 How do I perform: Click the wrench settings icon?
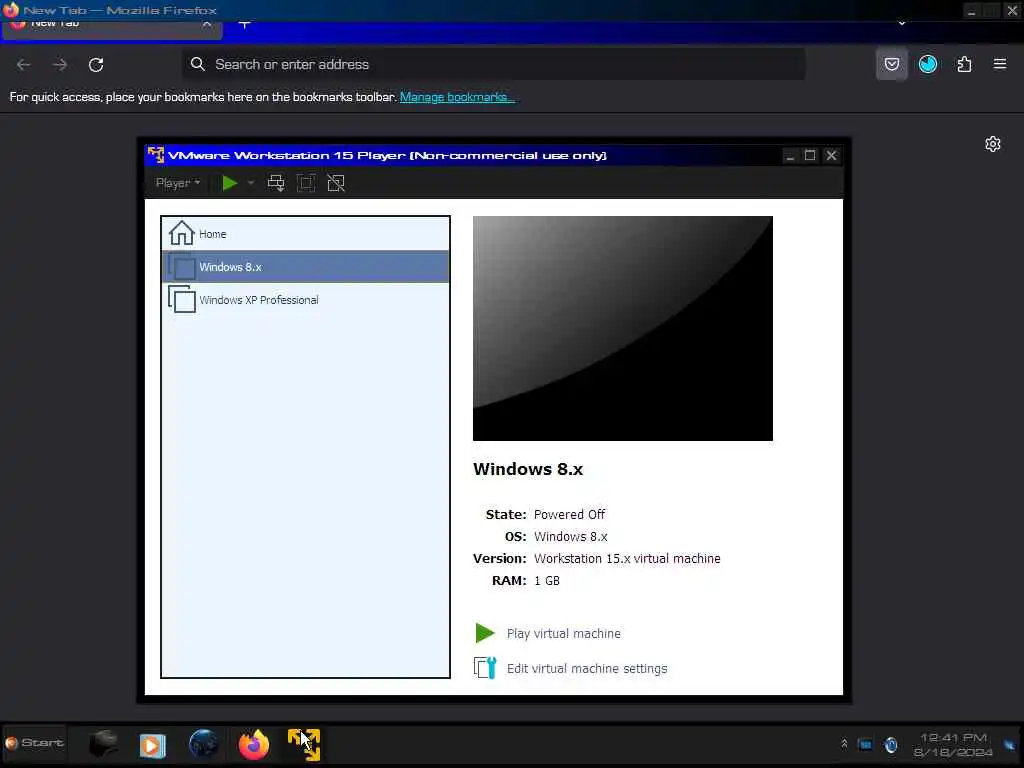tap(485, 668)
